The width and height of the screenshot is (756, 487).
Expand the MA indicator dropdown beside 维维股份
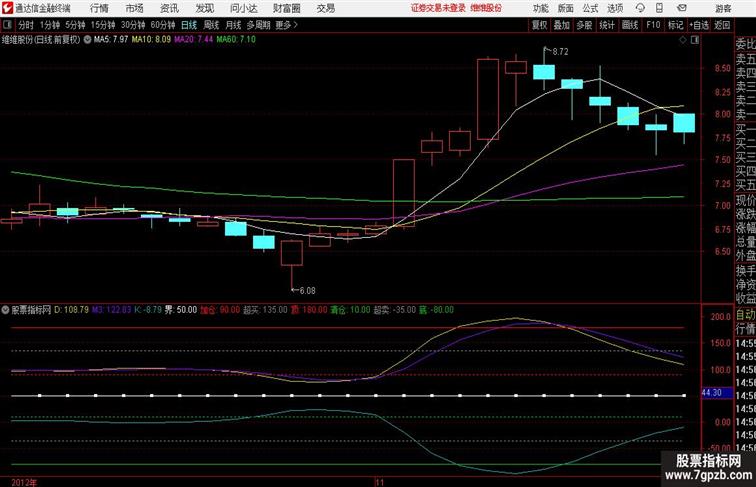(x=87, y=40)
